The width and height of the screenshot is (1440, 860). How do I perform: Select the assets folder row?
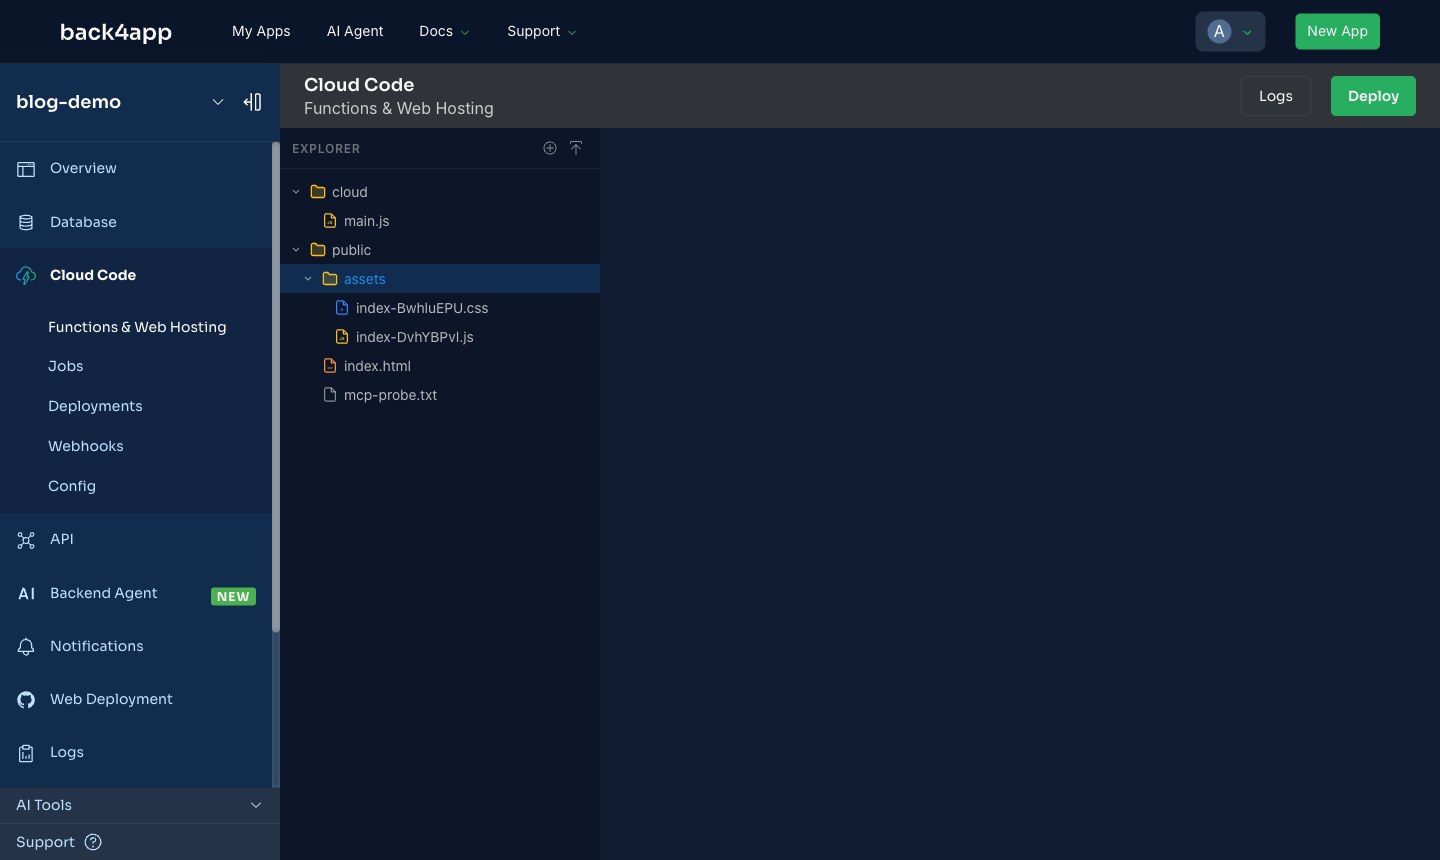pyautogui.click(x=440, y=279)
